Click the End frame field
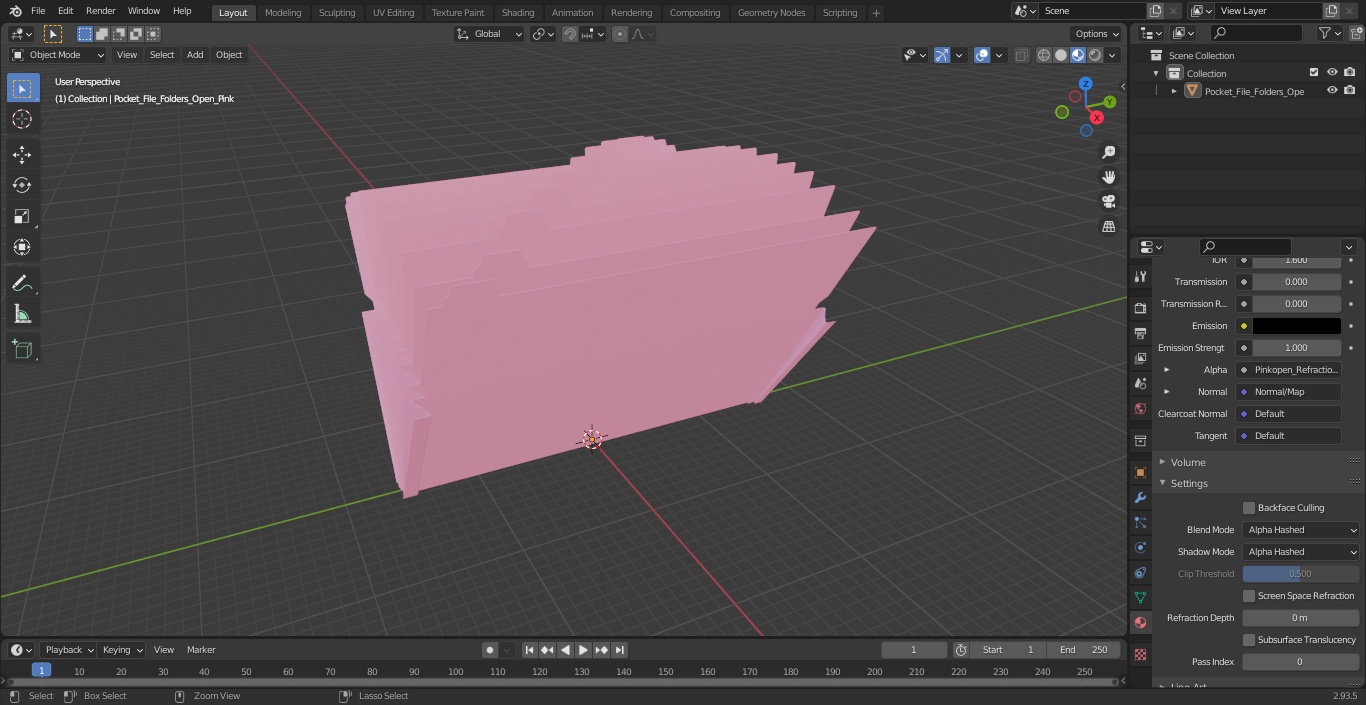Viewport: 1366px width, 705px height. [1084, 650]
